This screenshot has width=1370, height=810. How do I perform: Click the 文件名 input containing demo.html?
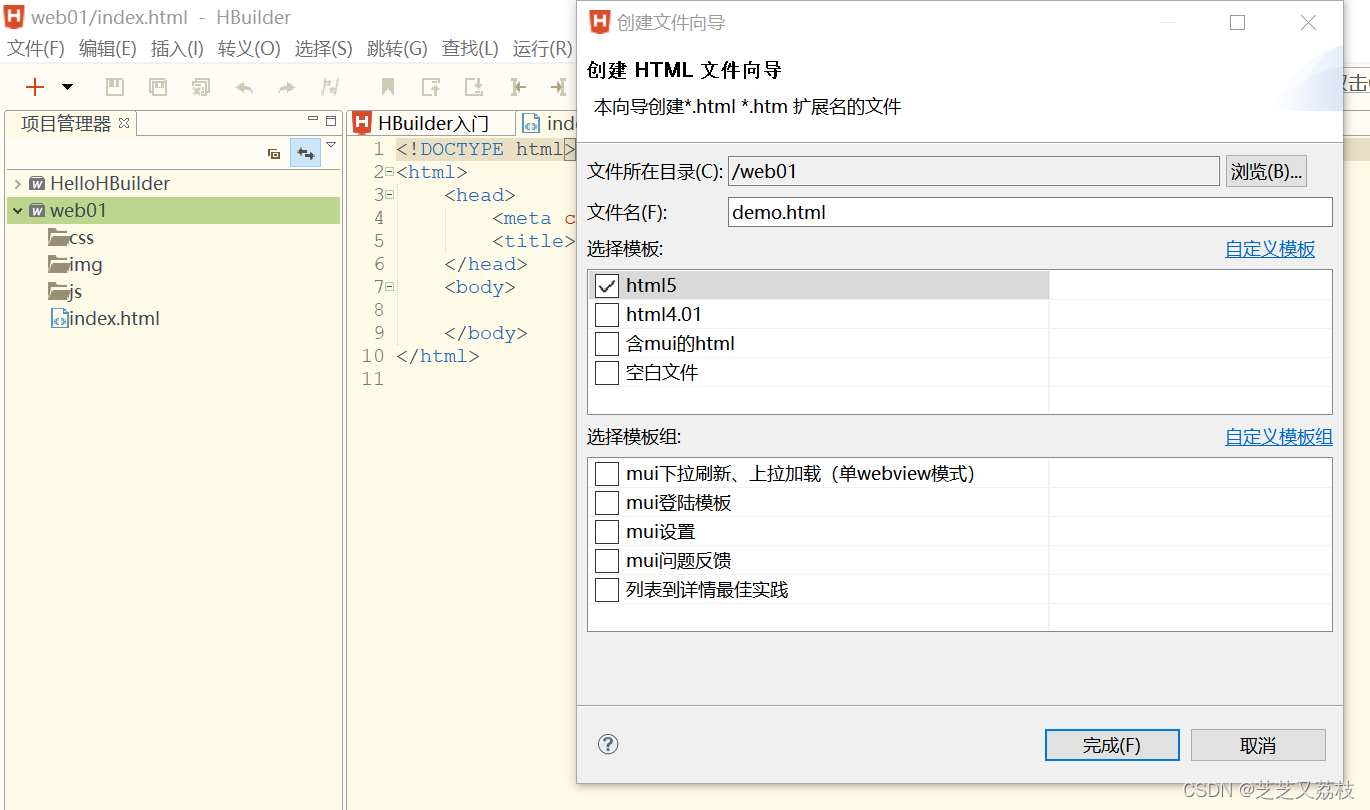[x=1030, y=212]
